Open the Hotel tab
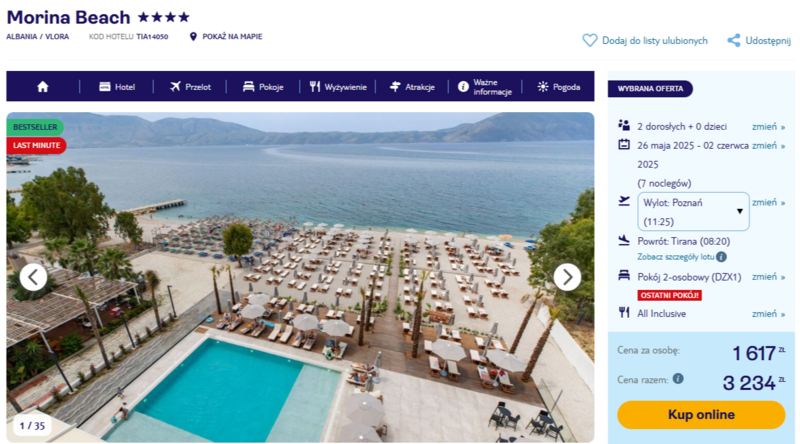 [117, 87]
